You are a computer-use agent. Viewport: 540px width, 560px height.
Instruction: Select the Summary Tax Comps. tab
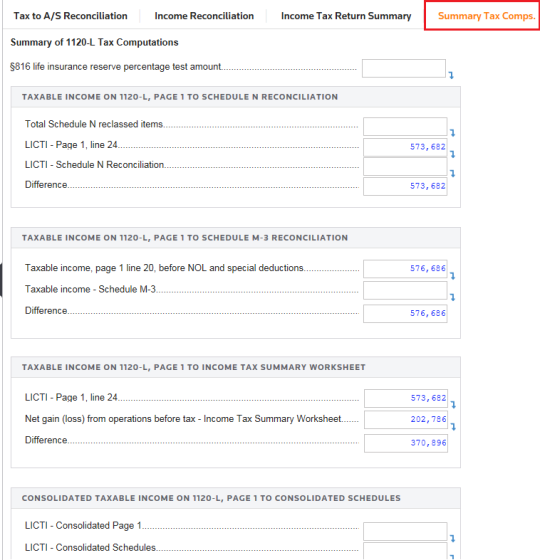pos(486,16)
